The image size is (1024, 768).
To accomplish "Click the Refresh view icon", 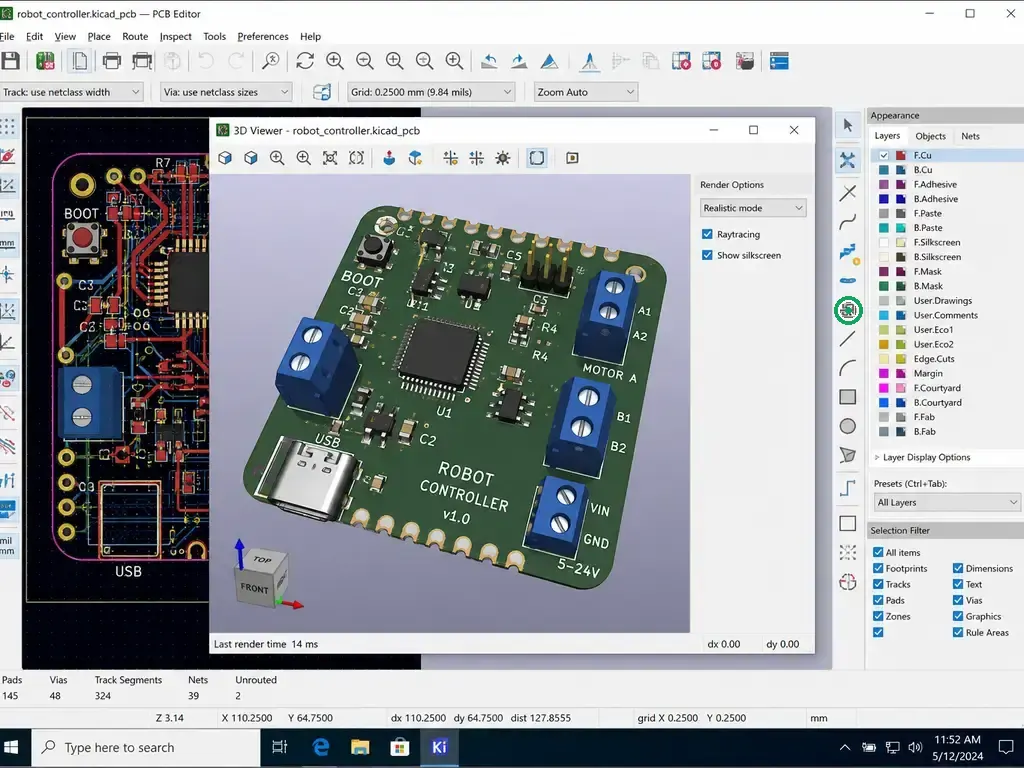I will (305, 61).
